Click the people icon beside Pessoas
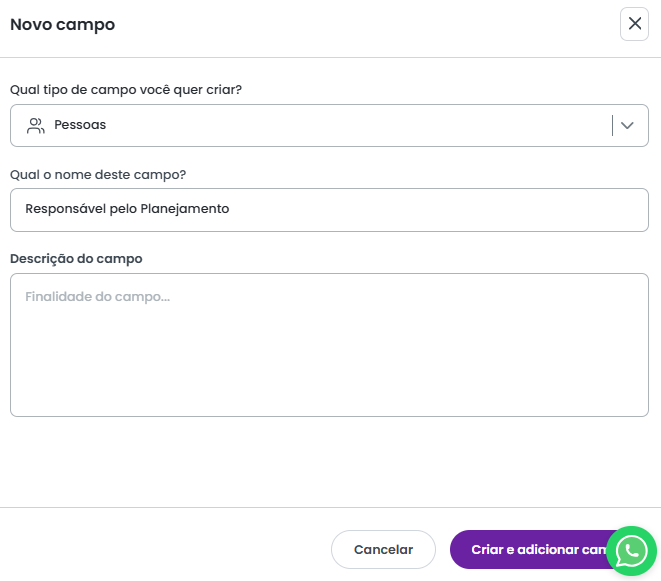 coord(36,126)
